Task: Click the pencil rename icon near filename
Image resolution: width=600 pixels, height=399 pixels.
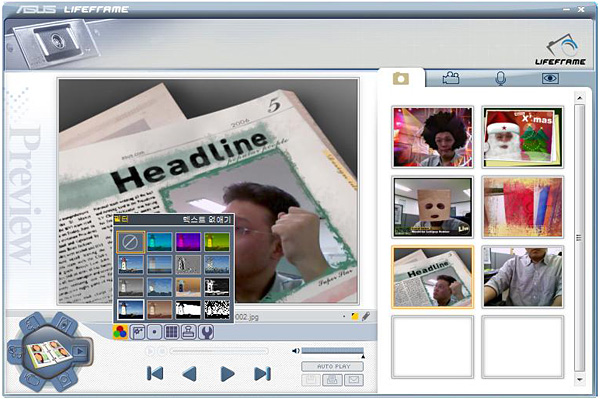Action: (x=366, y=316)
